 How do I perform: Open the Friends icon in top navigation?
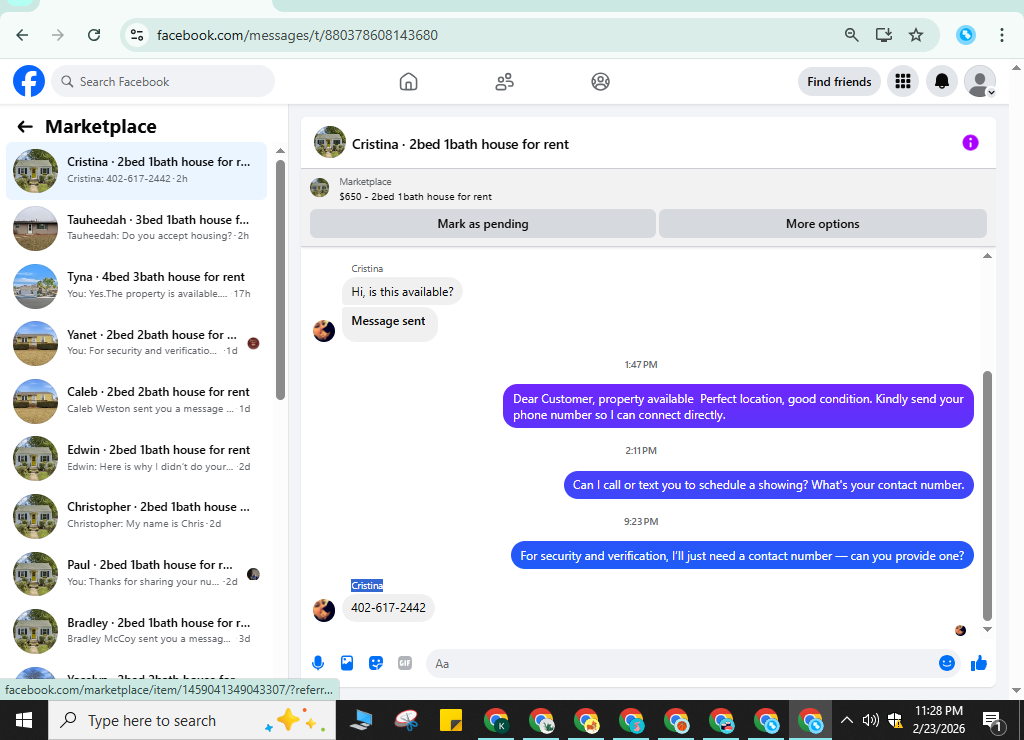[504, 82]
